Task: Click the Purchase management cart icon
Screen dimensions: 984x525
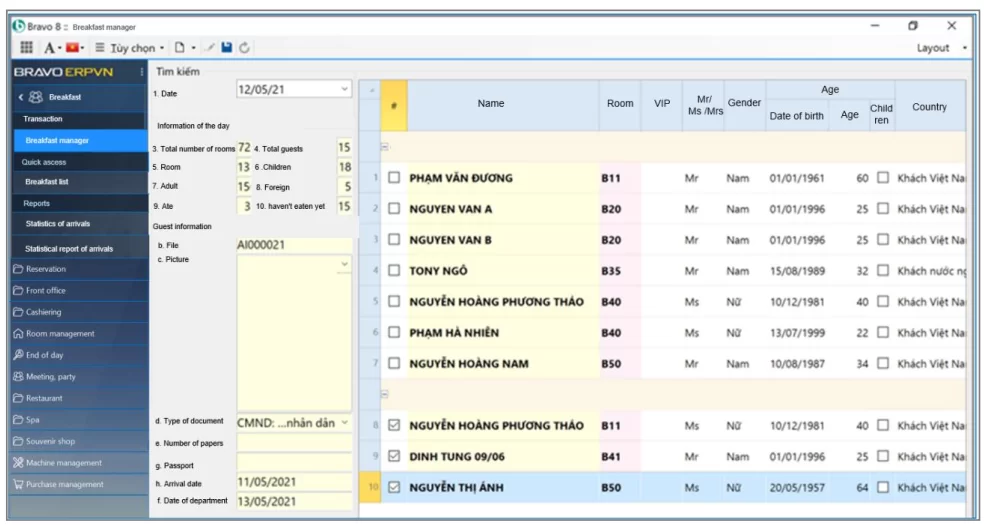Action: click(18, 485)
